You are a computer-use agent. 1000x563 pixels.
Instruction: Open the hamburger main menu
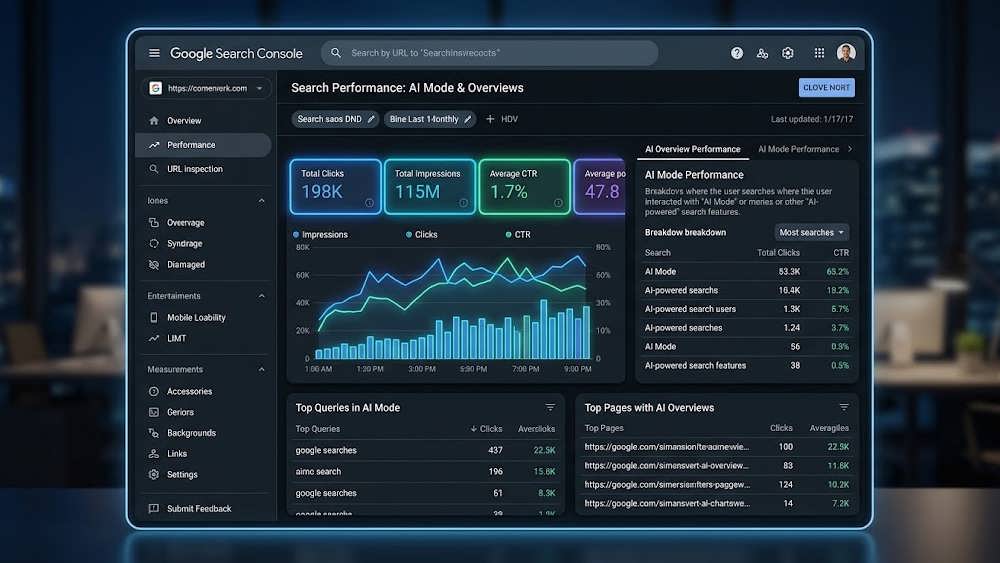154,53
